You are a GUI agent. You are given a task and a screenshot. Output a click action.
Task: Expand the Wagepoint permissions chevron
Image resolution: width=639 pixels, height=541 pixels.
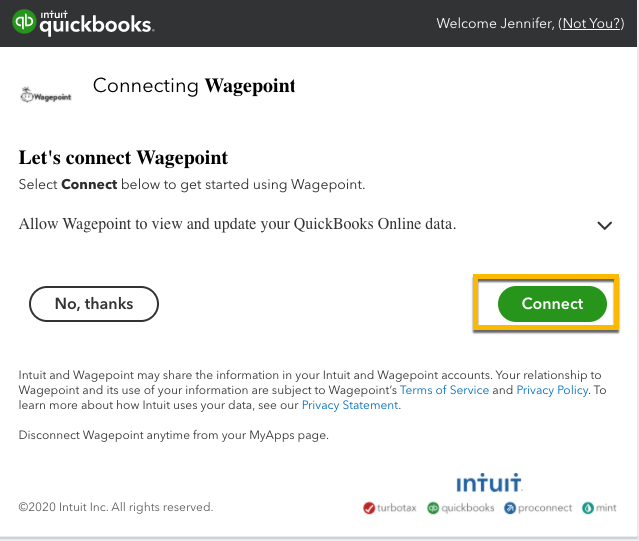tap(604, 225)
